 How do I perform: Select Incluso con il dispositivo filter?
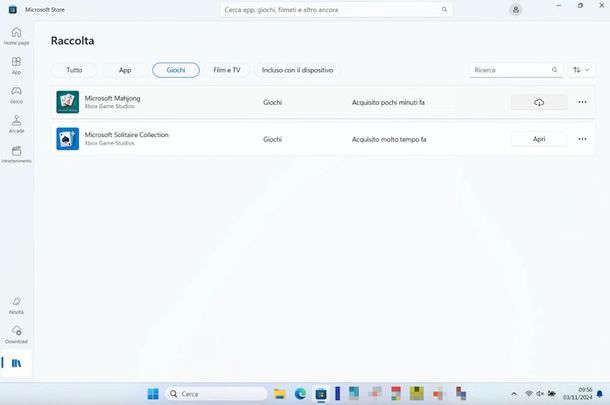(297, 70)
